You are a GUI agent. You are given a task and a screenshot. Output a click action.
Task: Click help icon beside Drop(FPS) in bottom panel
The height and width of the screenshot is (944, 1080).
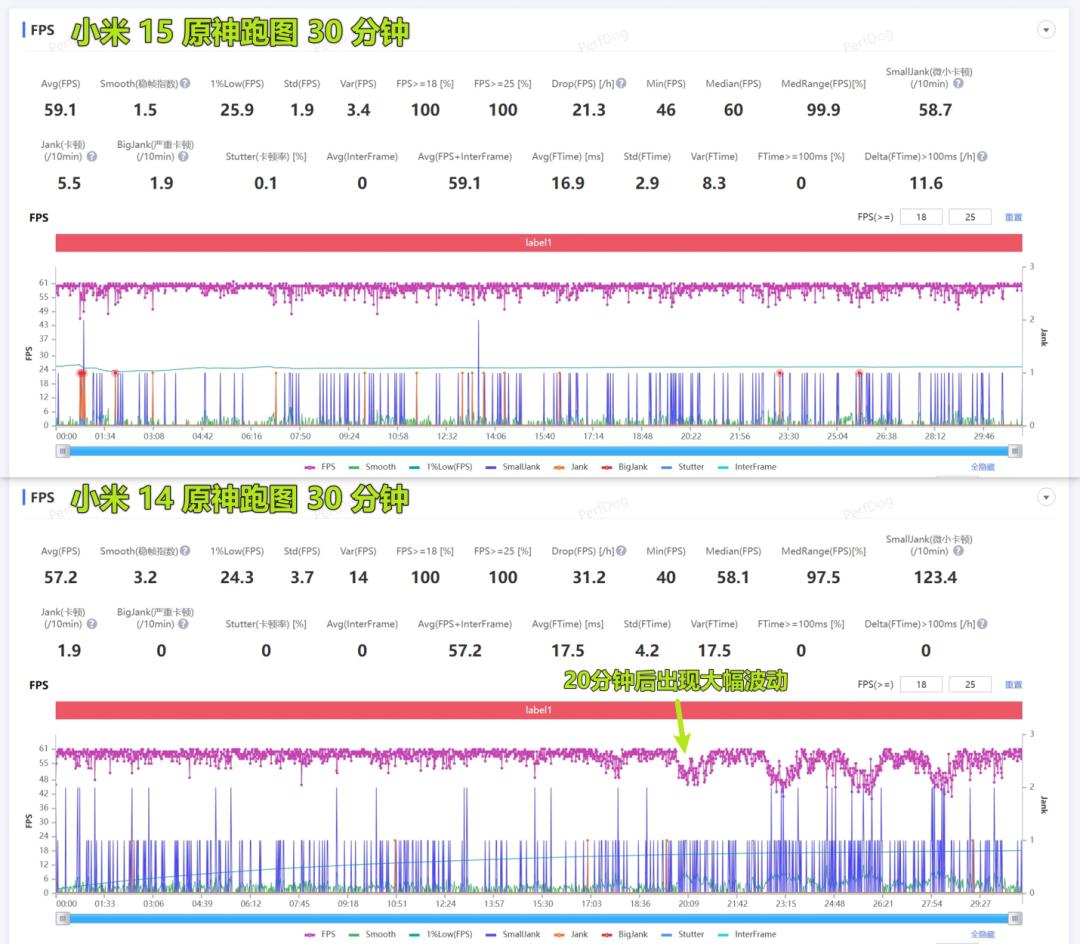coord(621,551)
